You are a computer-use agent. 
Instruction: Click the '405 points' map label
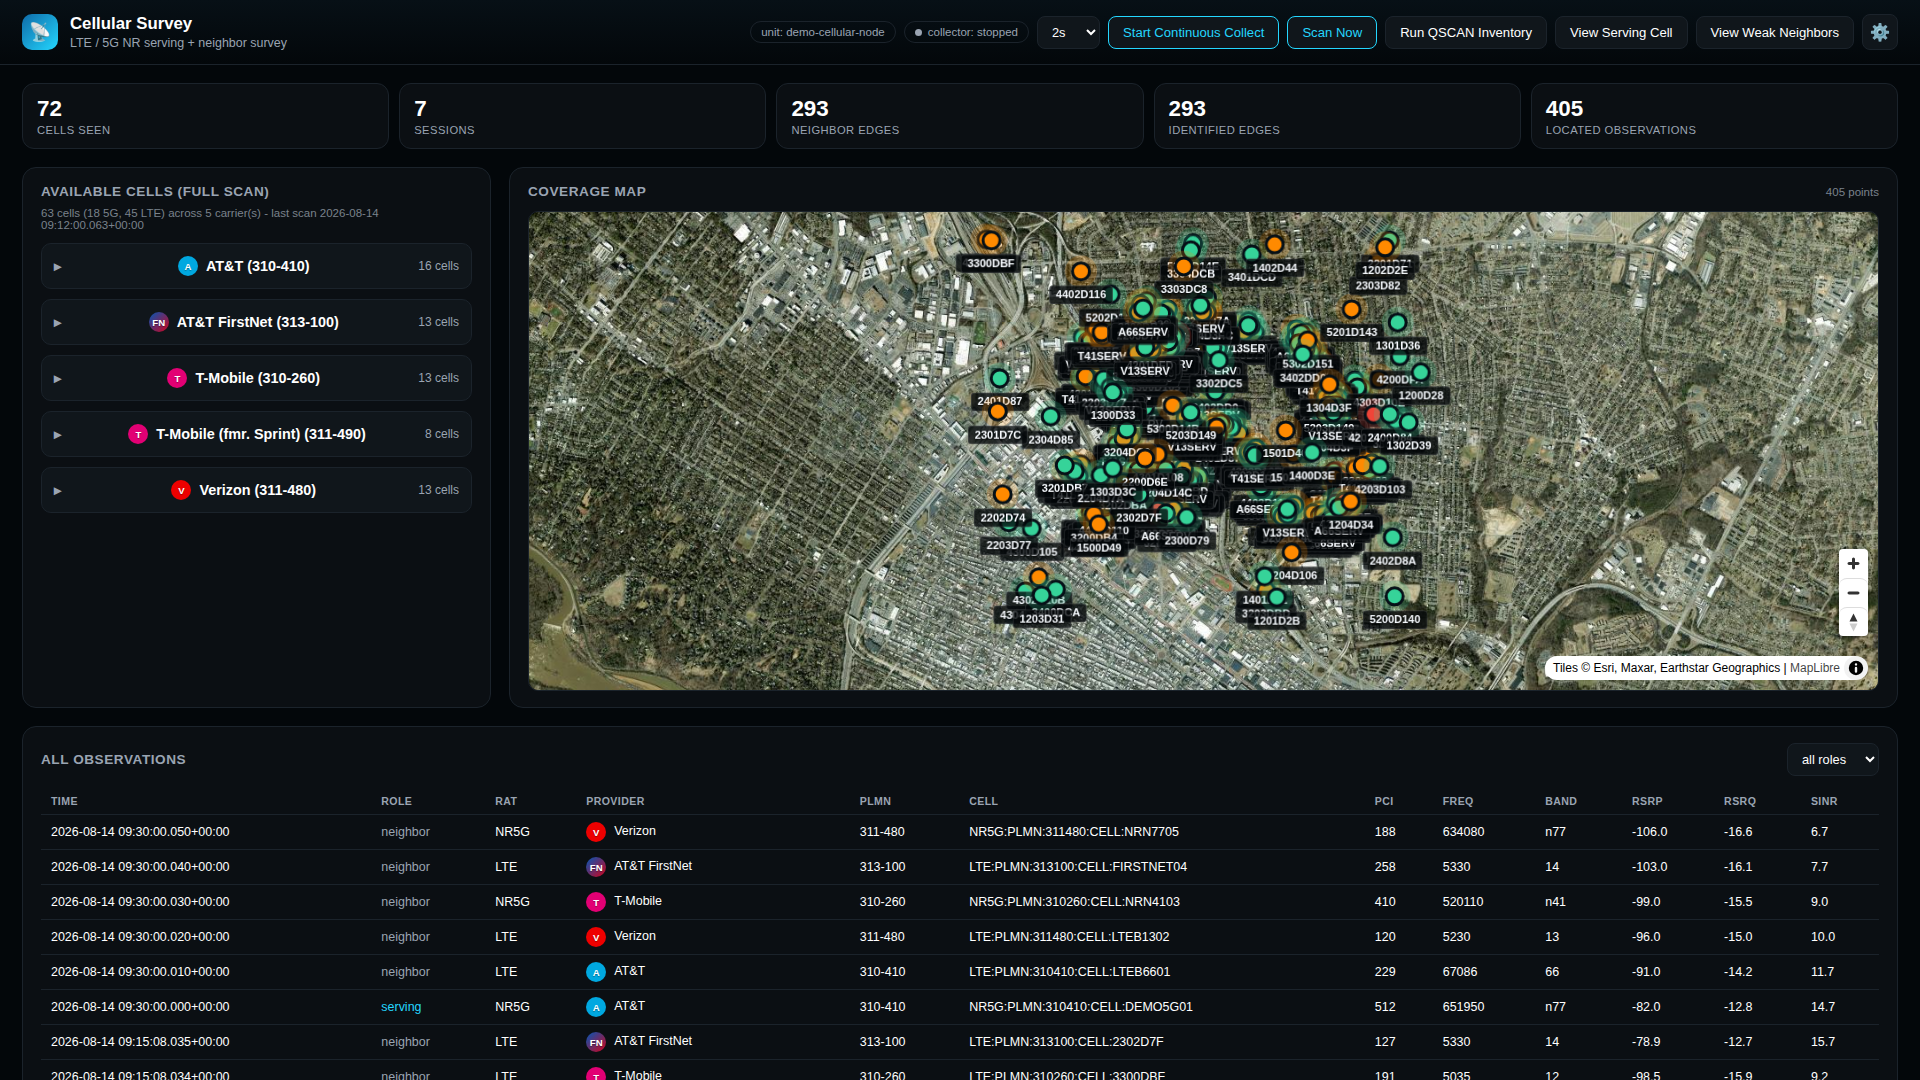[1852, 192]
